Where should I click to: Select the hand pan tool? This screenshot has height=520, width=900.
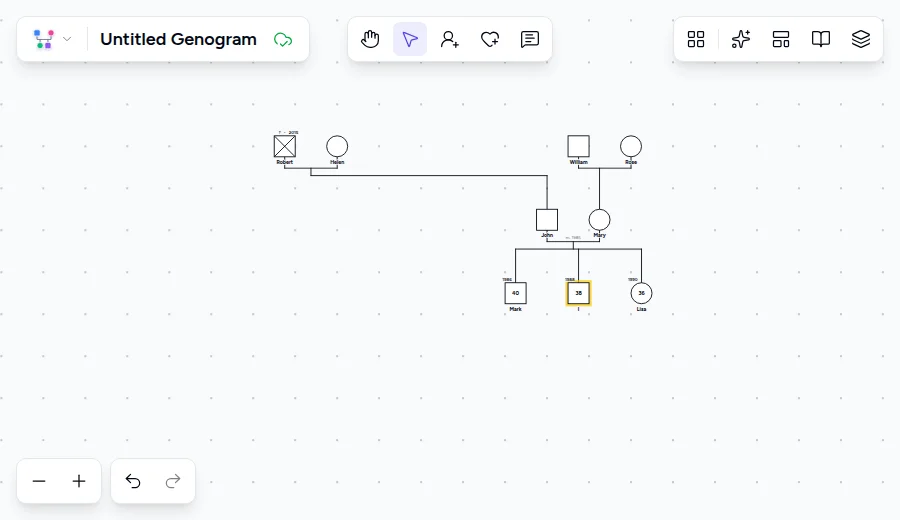(370, 39)
